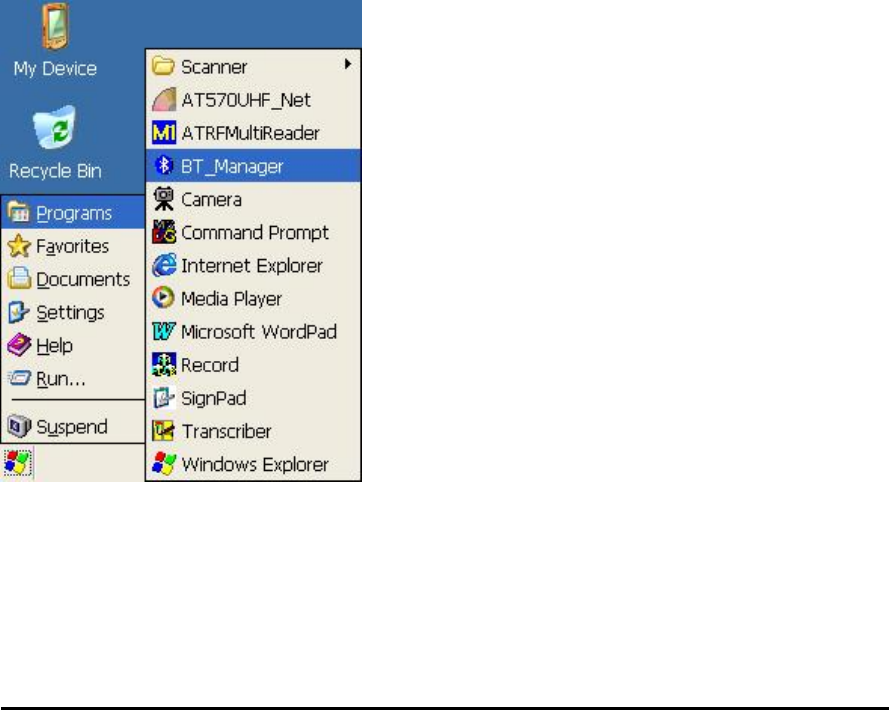Launch Command Prompt from Programs list
This screenshot has height=710, width=889.
(253, 232)
